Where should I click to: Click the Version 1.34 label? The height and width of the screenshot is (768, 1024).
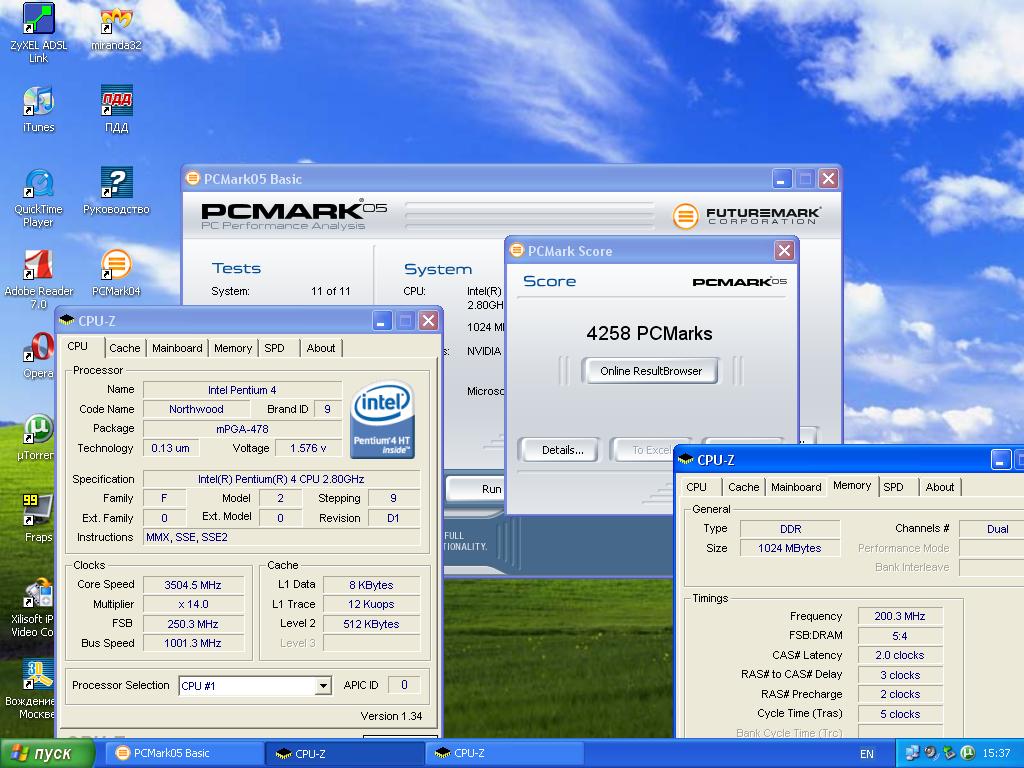click(x=391, y=716)
